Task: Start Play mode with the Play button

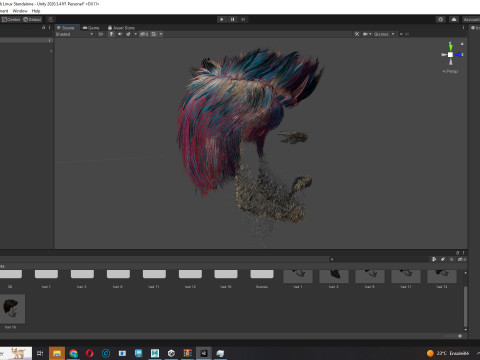Action: coord(222,19)
